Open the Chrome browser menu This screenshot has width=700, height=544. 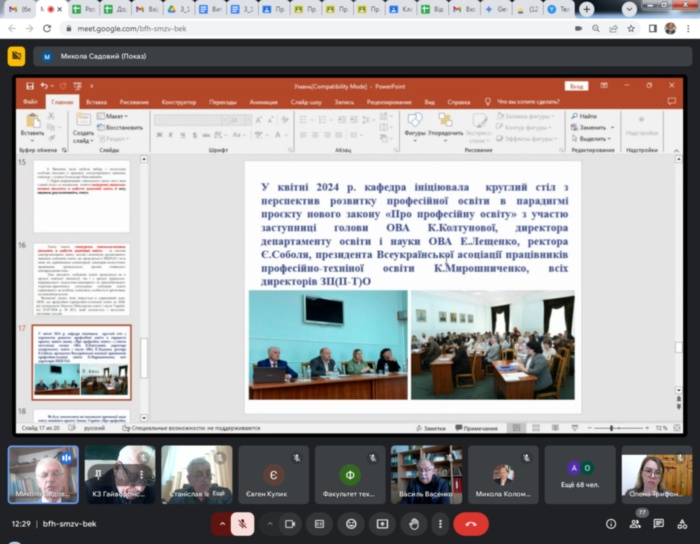tap(688, 28)
